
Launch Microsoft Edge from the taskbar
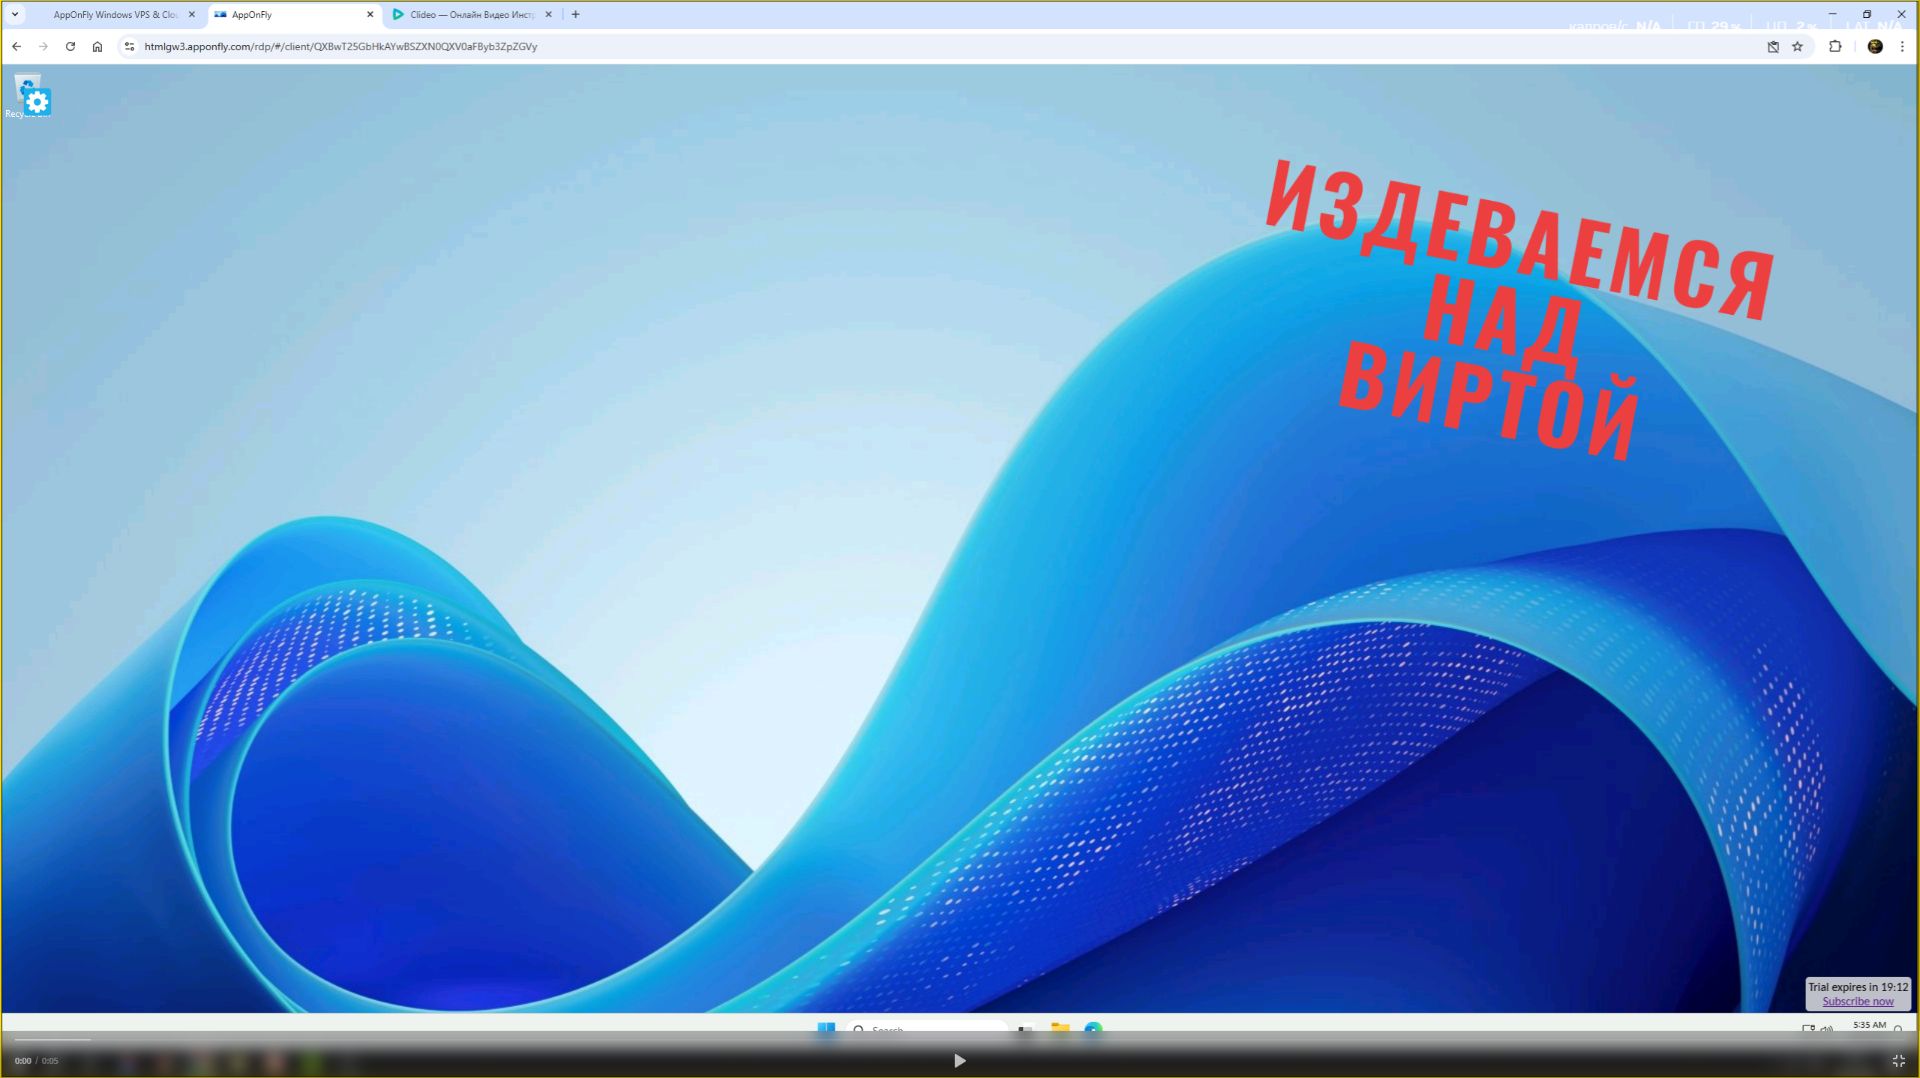tap(1093, 1029)
